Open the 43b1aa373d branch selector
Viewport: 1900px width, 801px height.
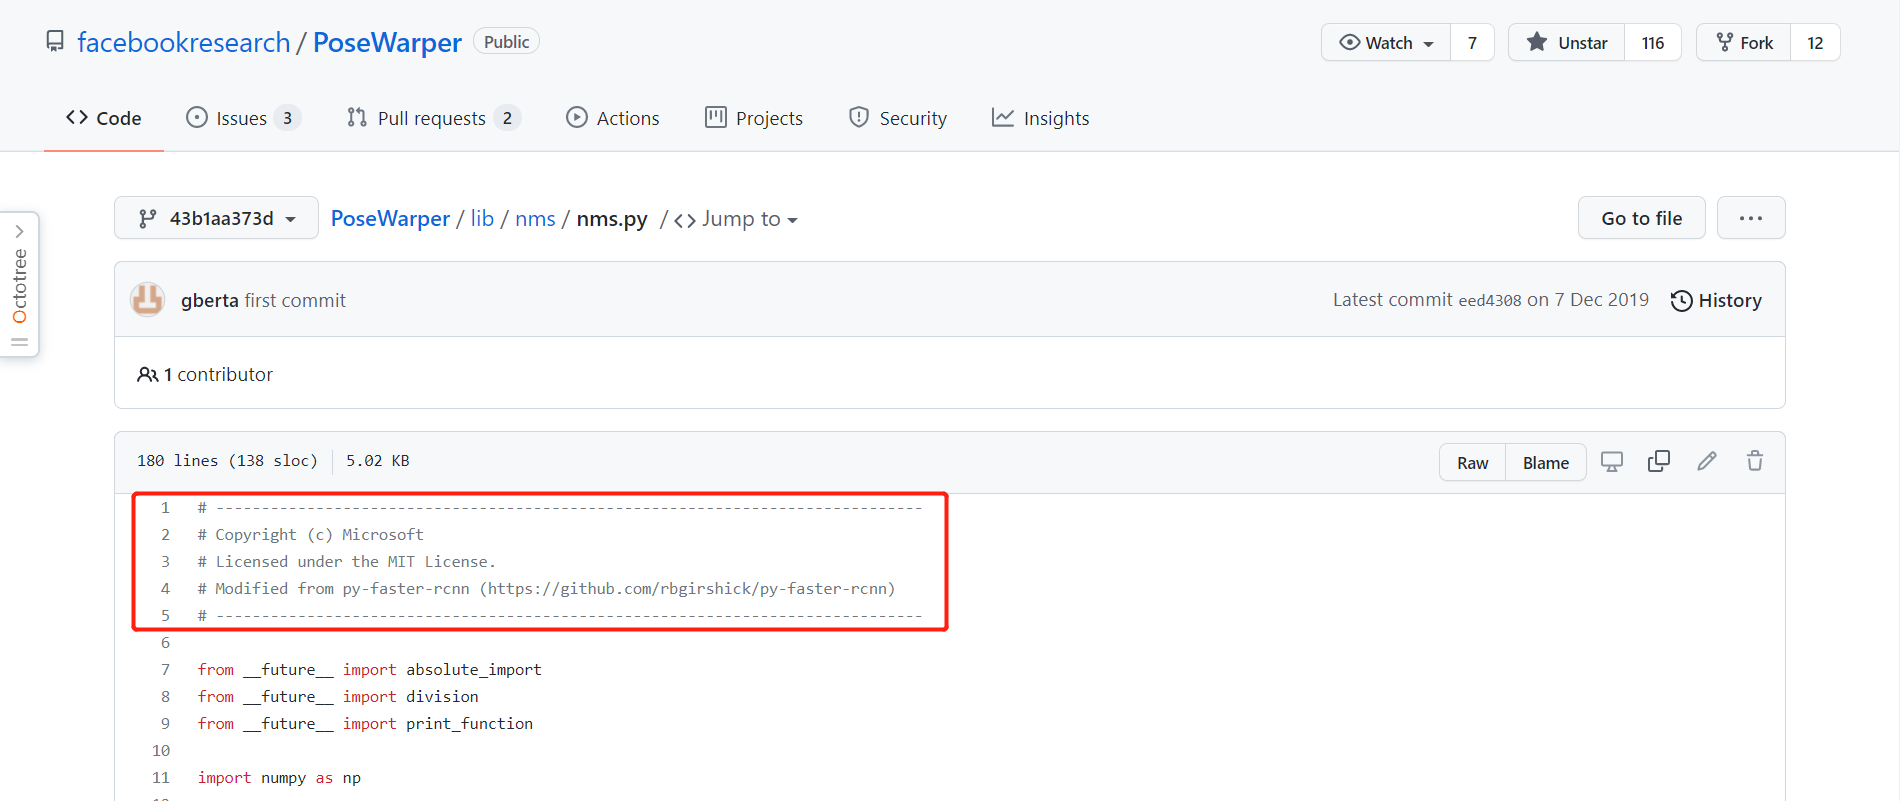point(216,218)
